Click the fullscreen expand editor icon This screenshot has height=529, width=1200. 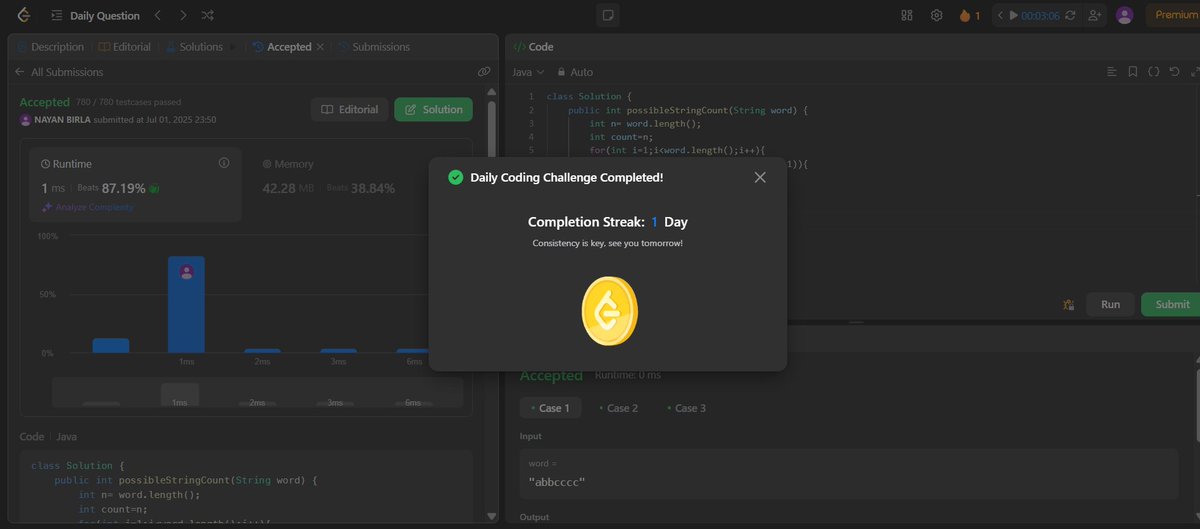coord(1194,72)
